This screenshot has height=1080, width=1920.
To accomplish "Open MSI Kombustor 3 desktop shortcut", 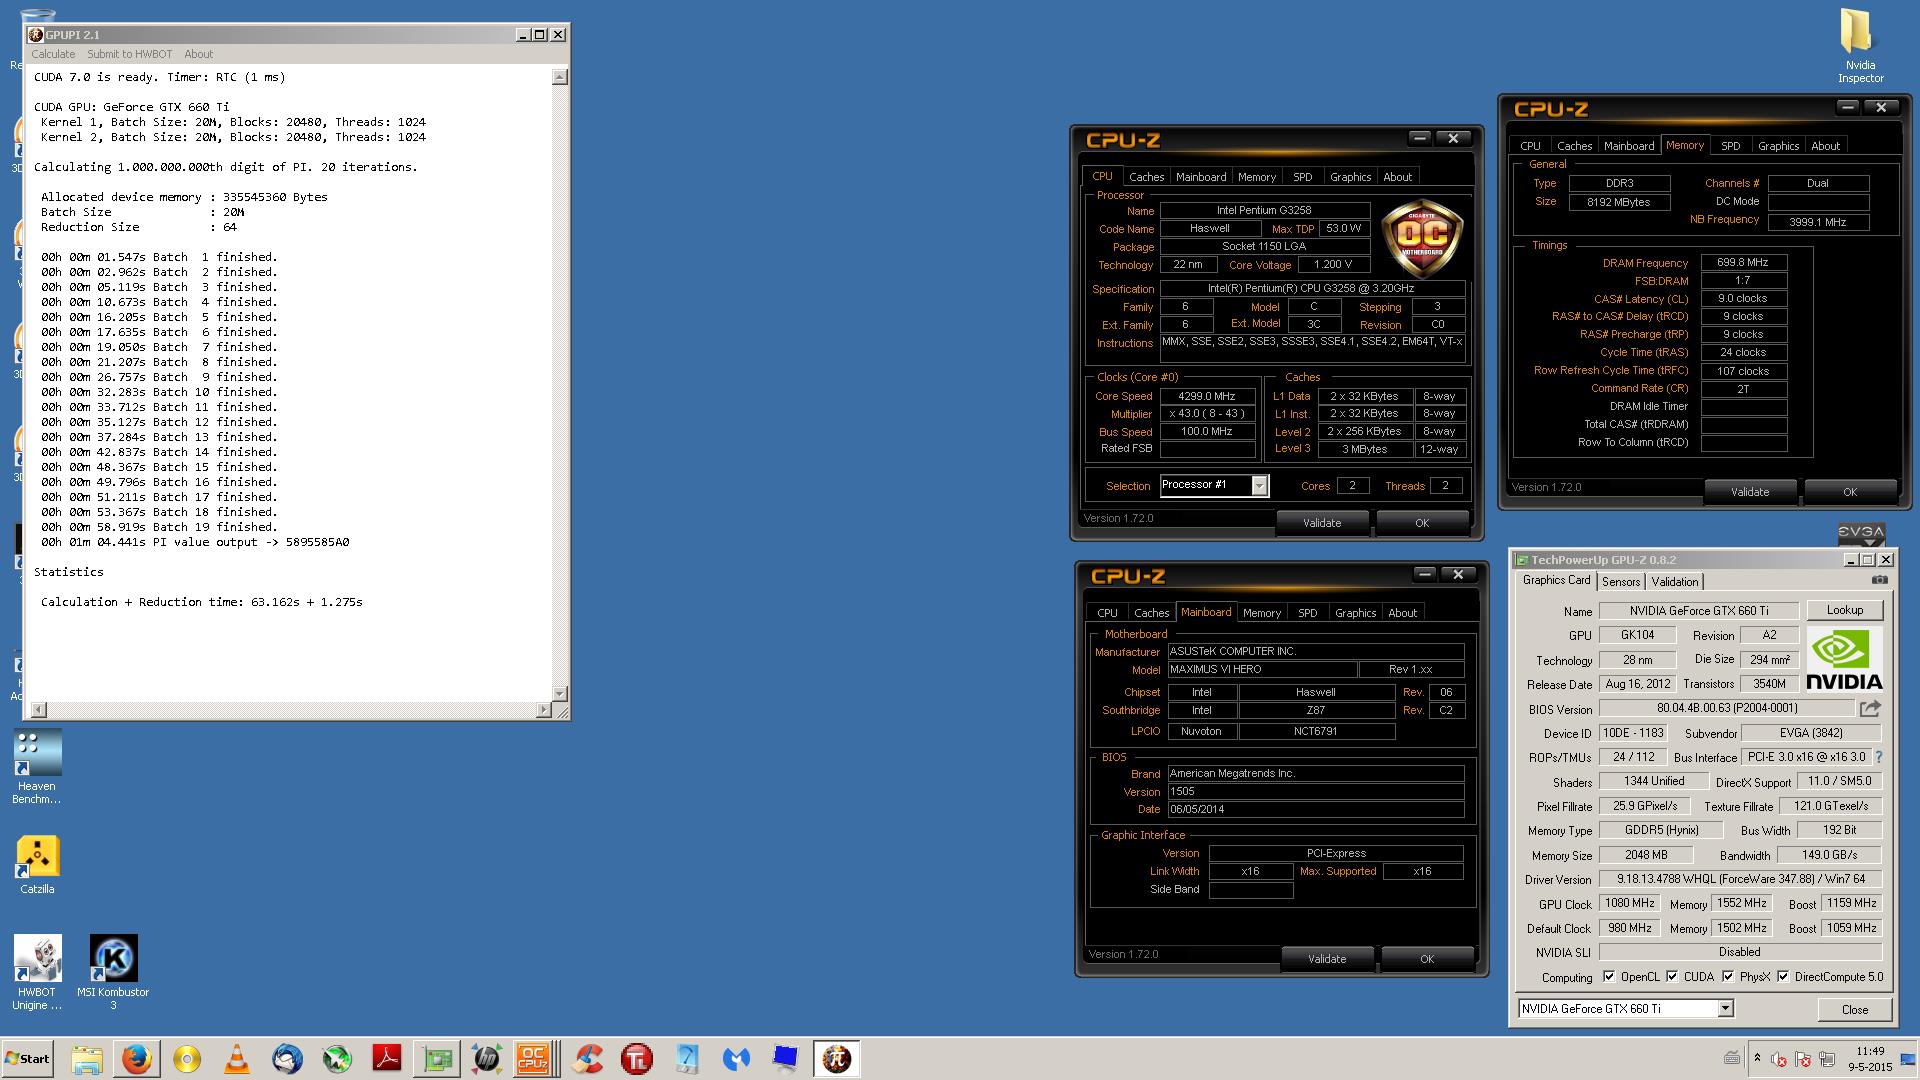I will [113, 973].
